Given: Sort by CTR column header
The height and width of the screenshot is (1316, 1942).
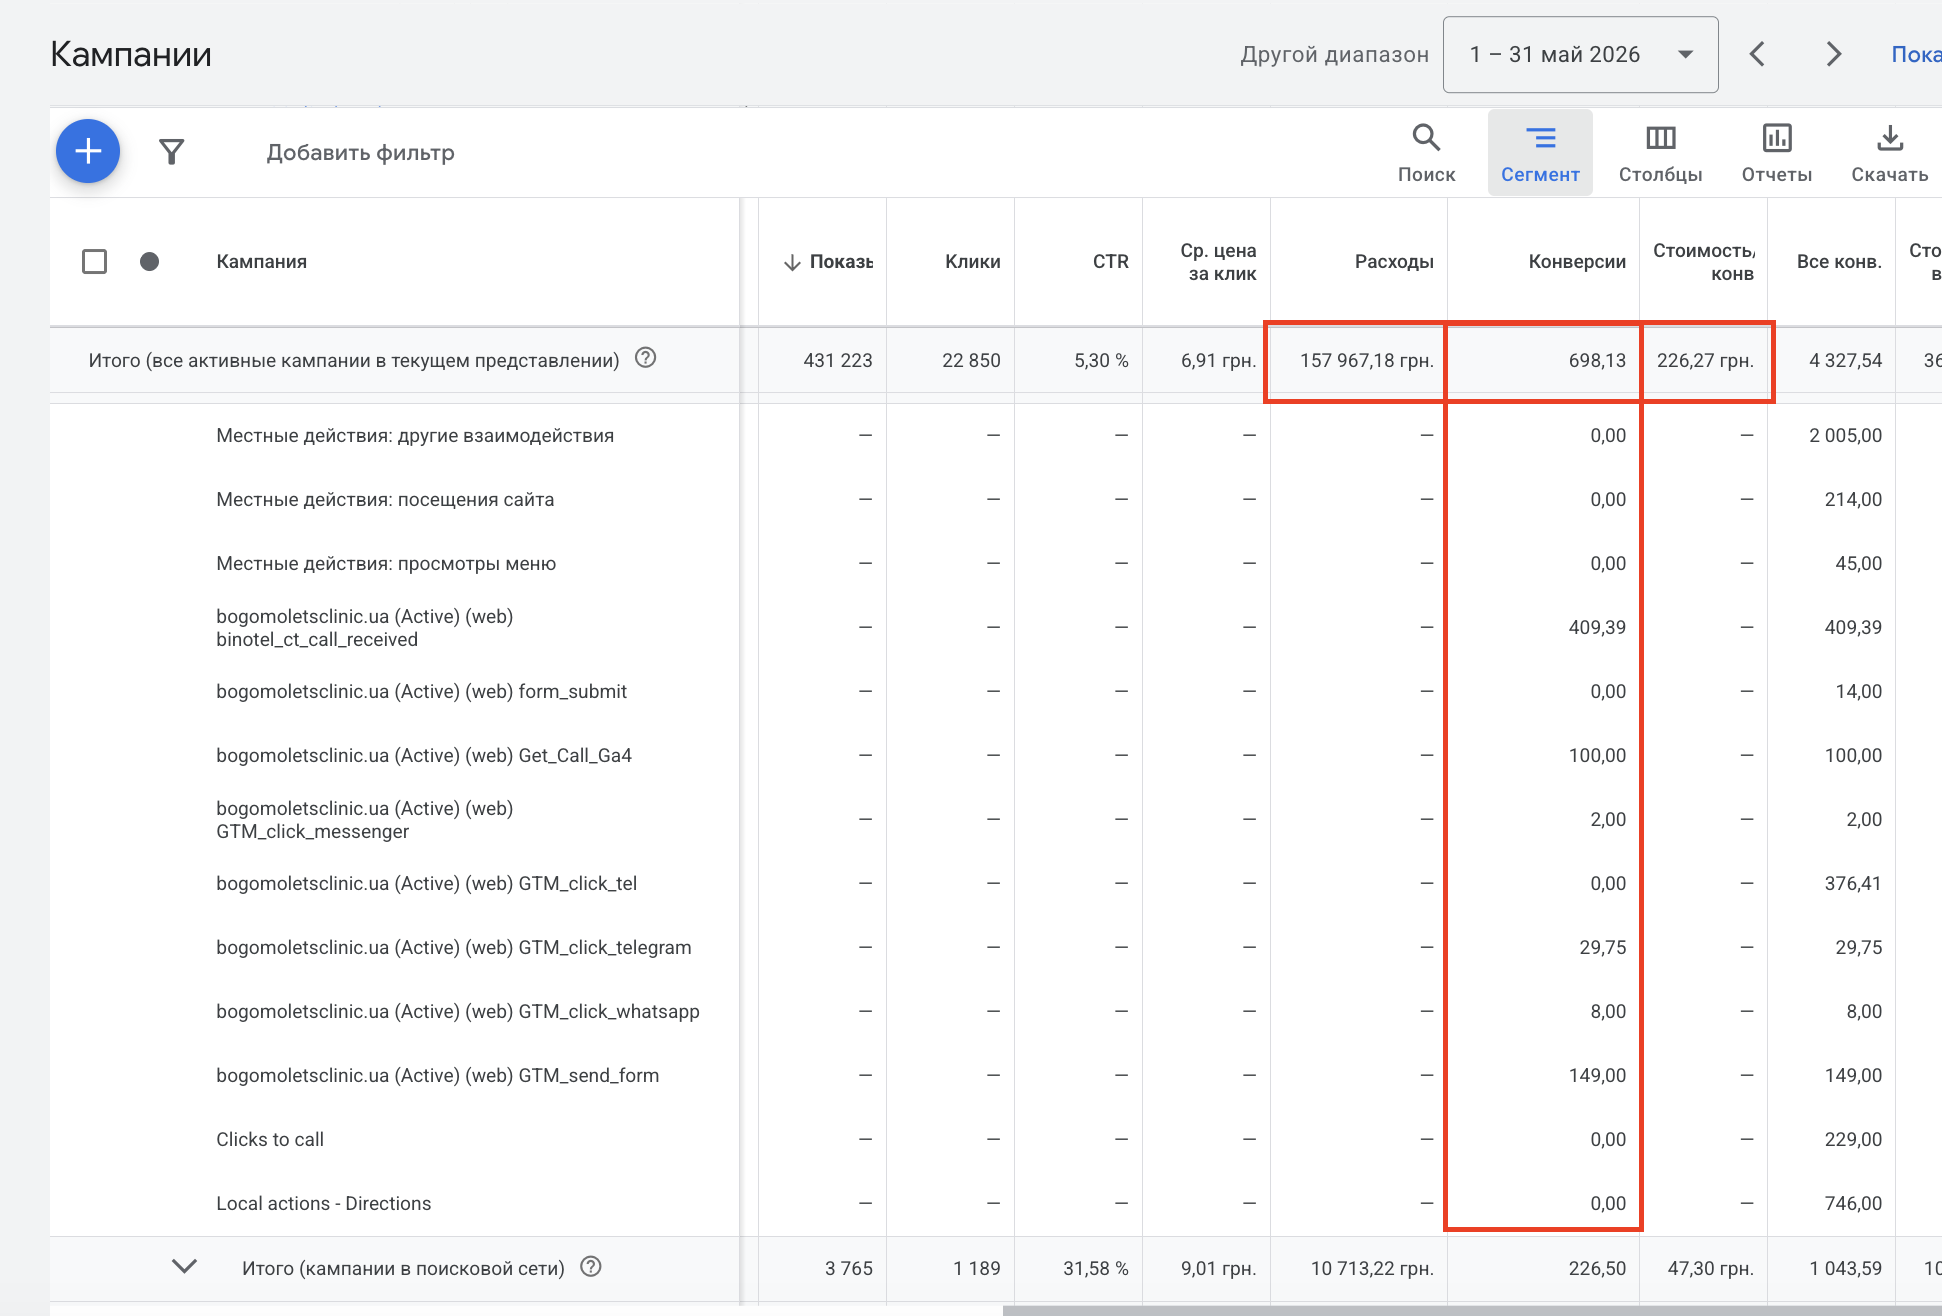Looking at the screenshot, I should (1110, 262).
